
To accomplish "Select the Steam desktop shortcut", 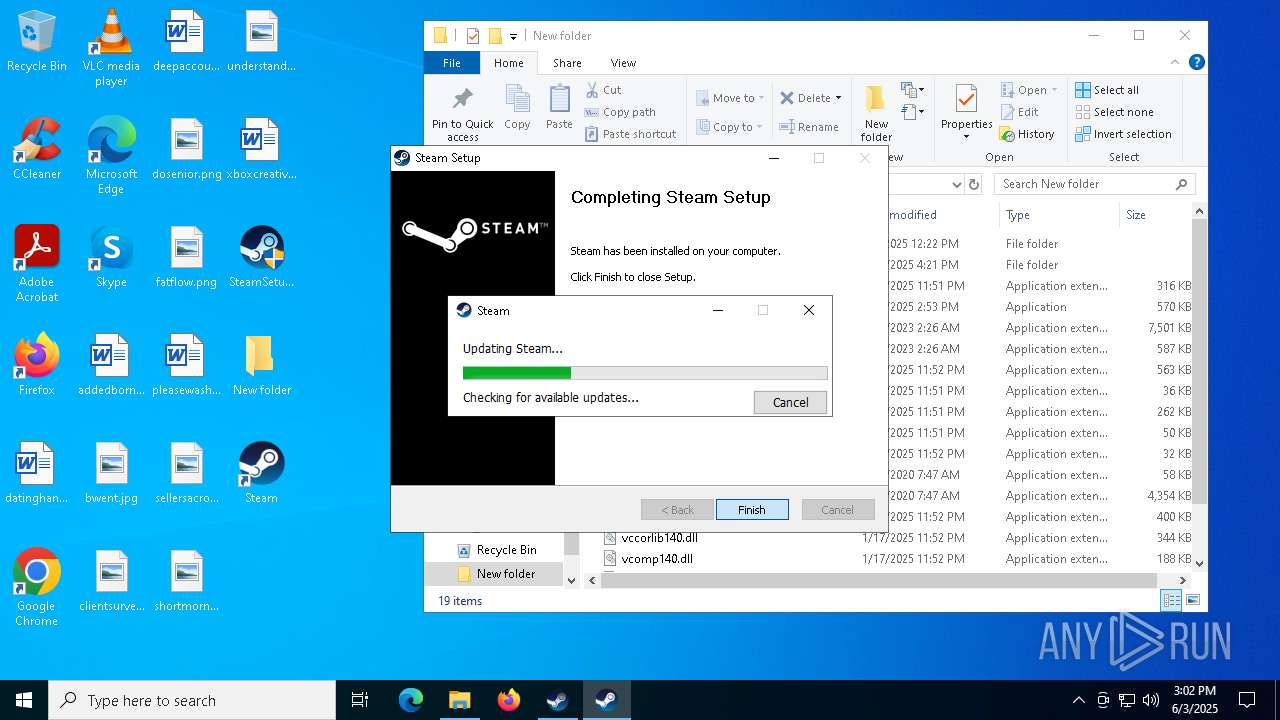I will click(x=261, y=473).
